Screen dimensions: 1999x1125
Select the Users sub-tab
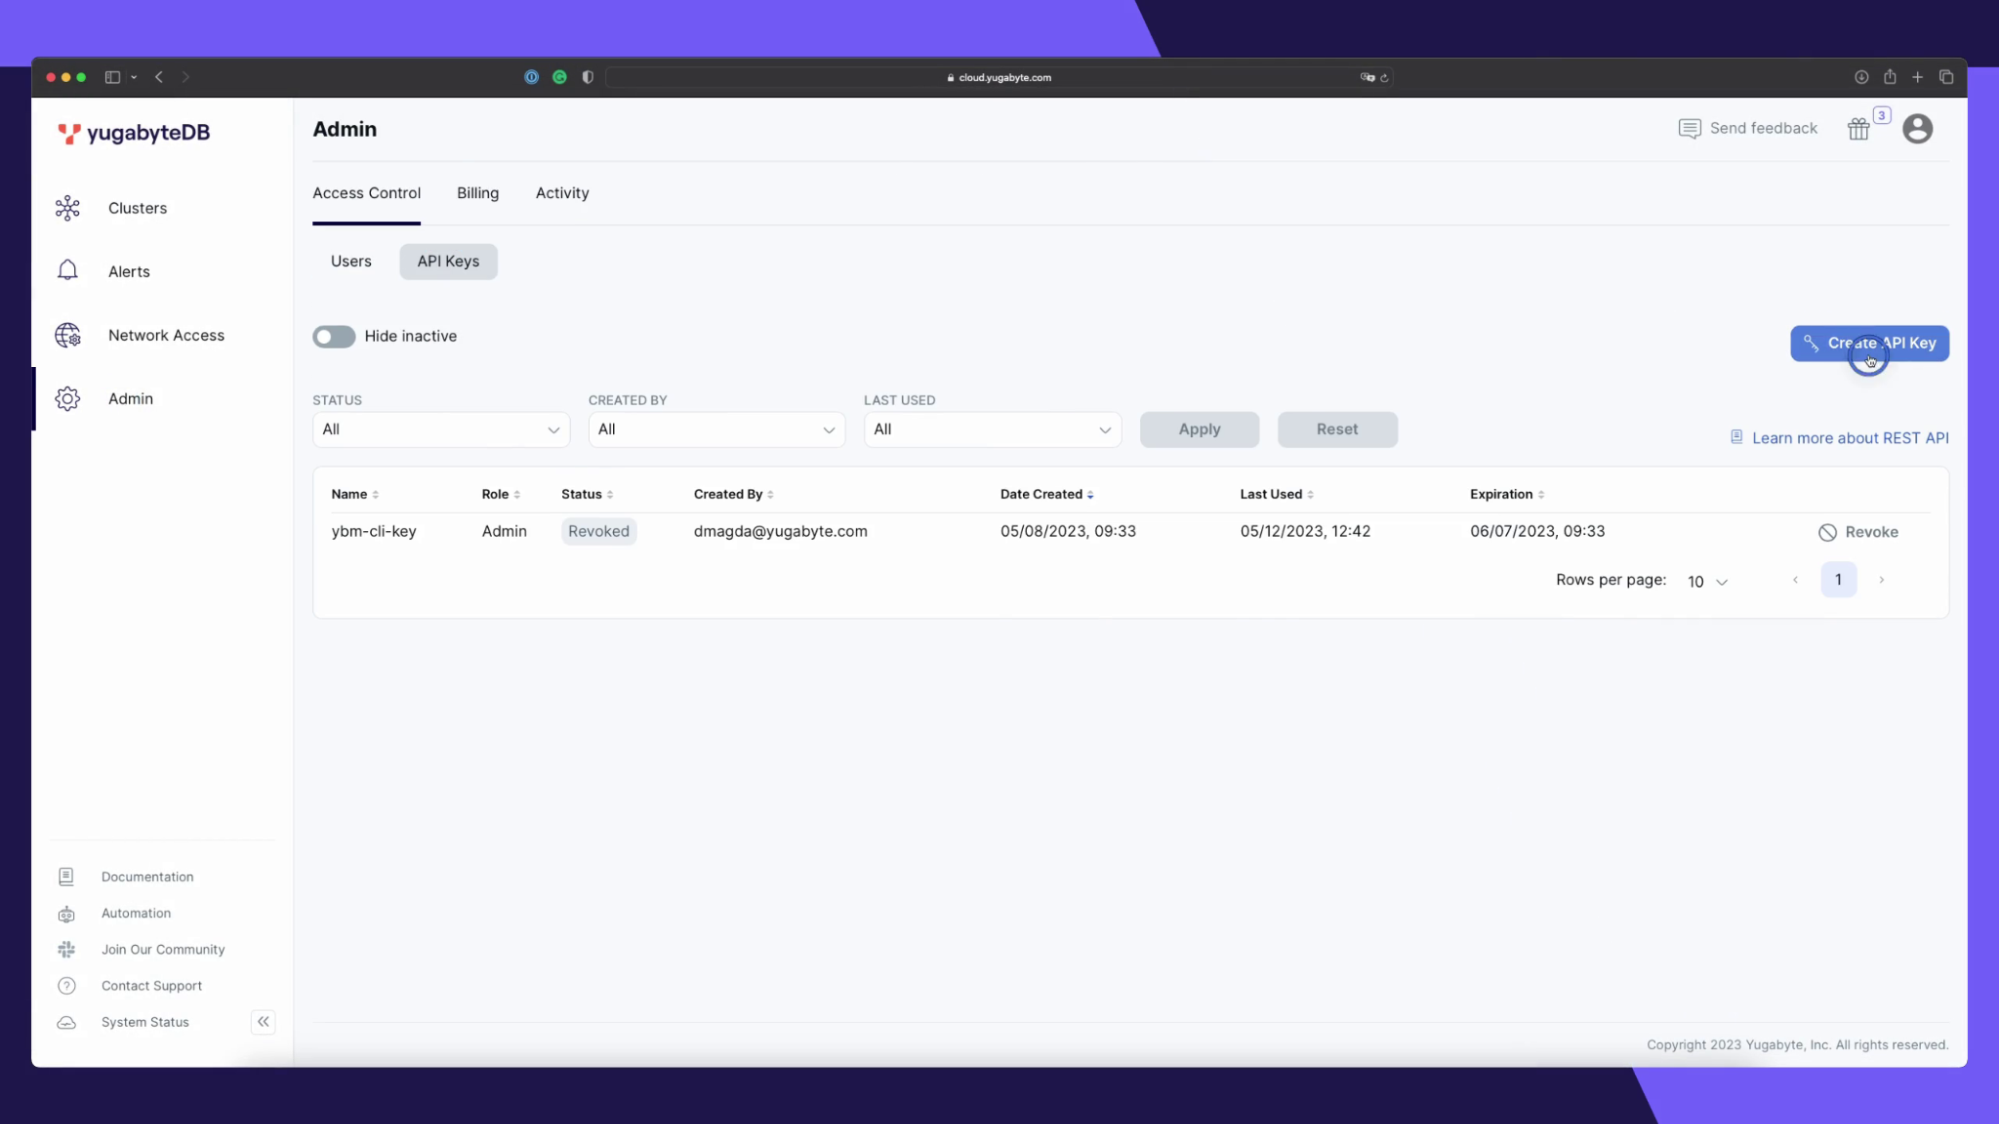[351, 261]
